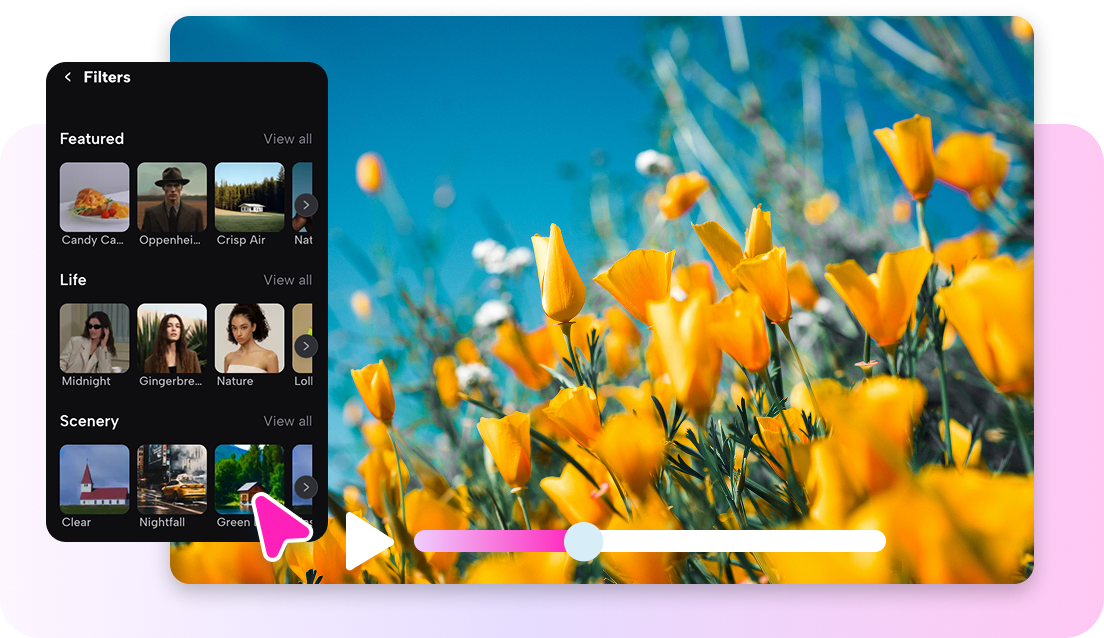Select the Nature filter in Life
1104x638 pixels.
[x=249, y=338]
